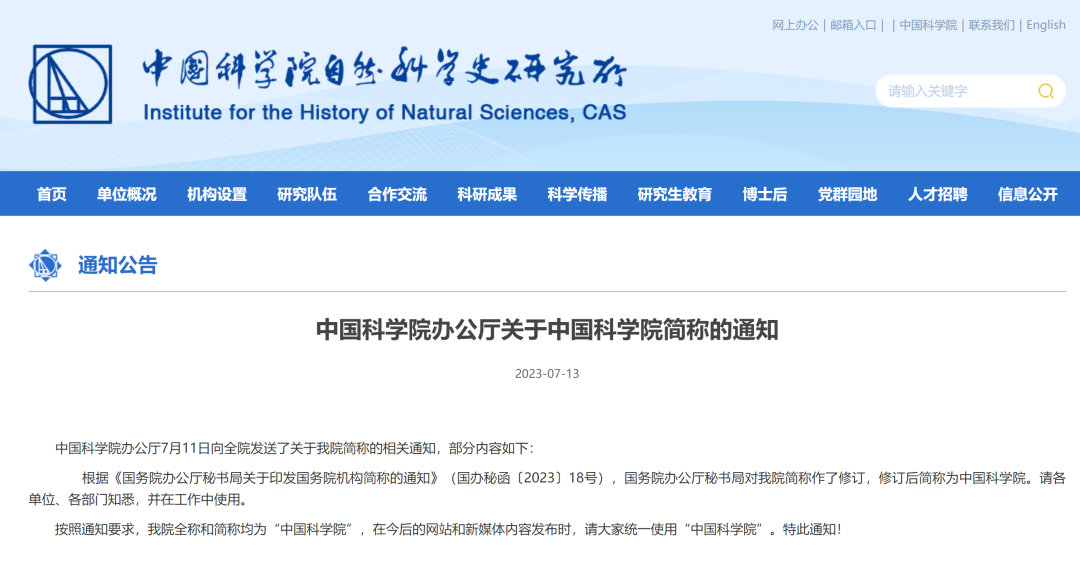Switch site language to English
This screenshot has height=580, width=1080.
(1046, 25)
